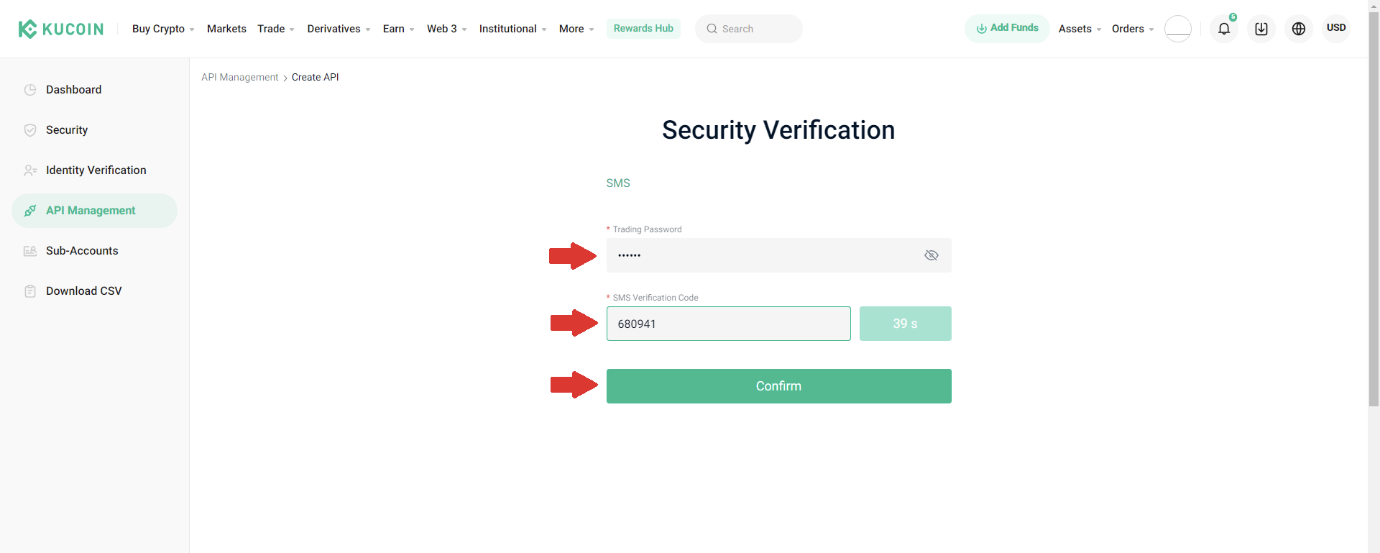Click the API Management breadcrumb link
Image resolution: width=1380 pixels, height=553 pixels.
240,77
